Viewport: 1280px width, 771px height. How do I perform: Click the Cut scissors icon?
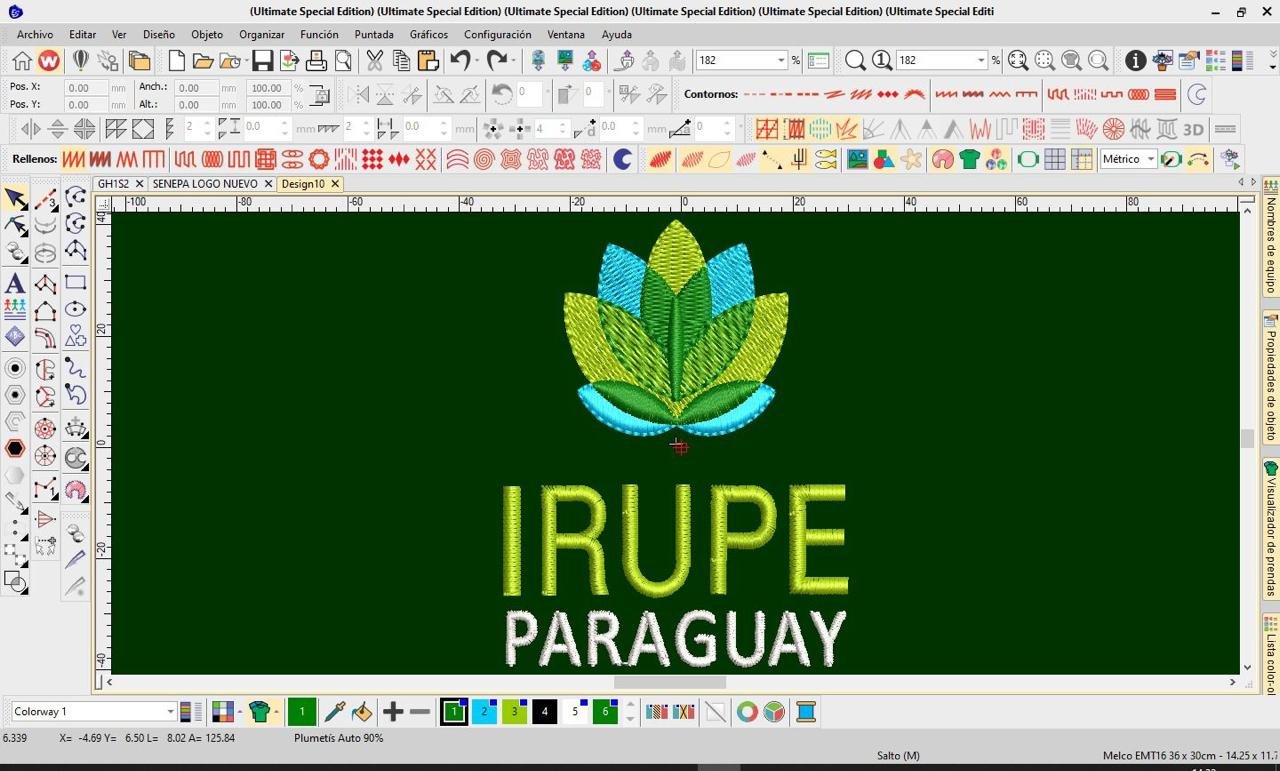pos(374,61)
